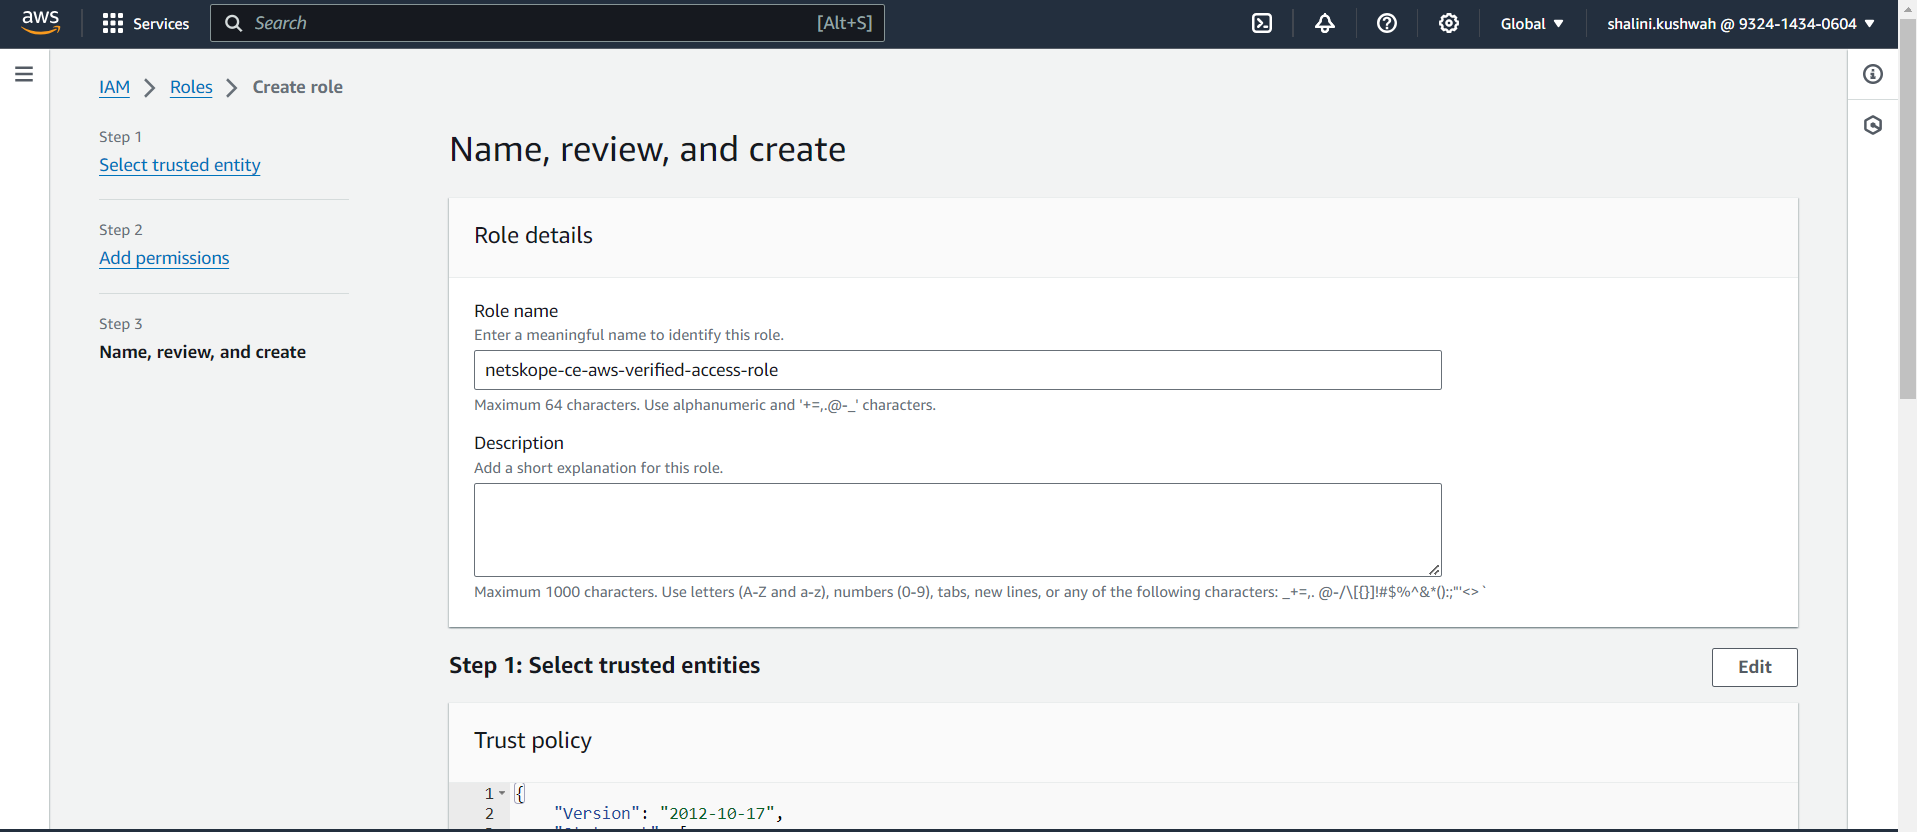Go to the IAM breadcrumb link
The image size is (1917, 832).
coord(114,87)
